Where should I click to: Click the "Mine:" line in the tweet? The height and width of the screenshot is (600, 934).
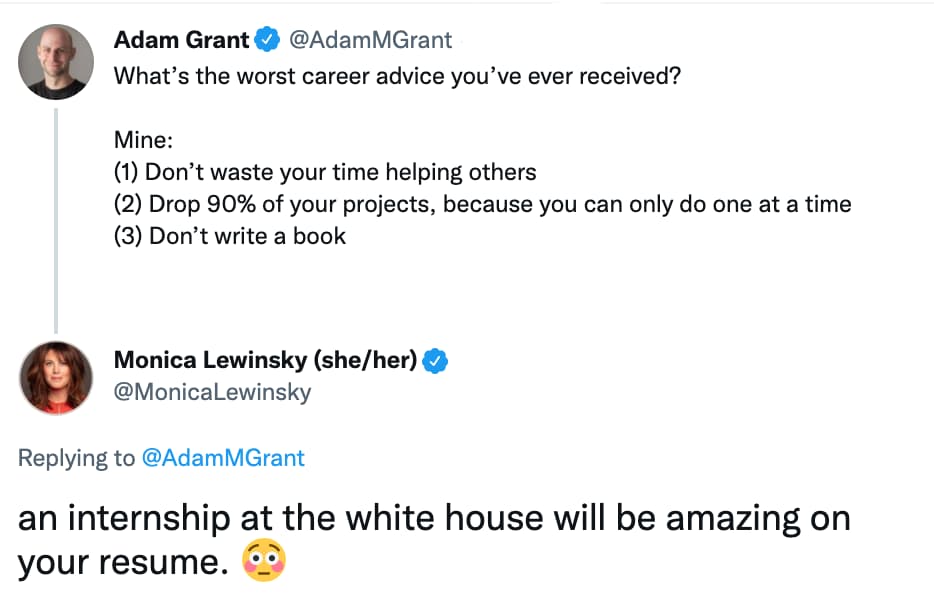144,140
